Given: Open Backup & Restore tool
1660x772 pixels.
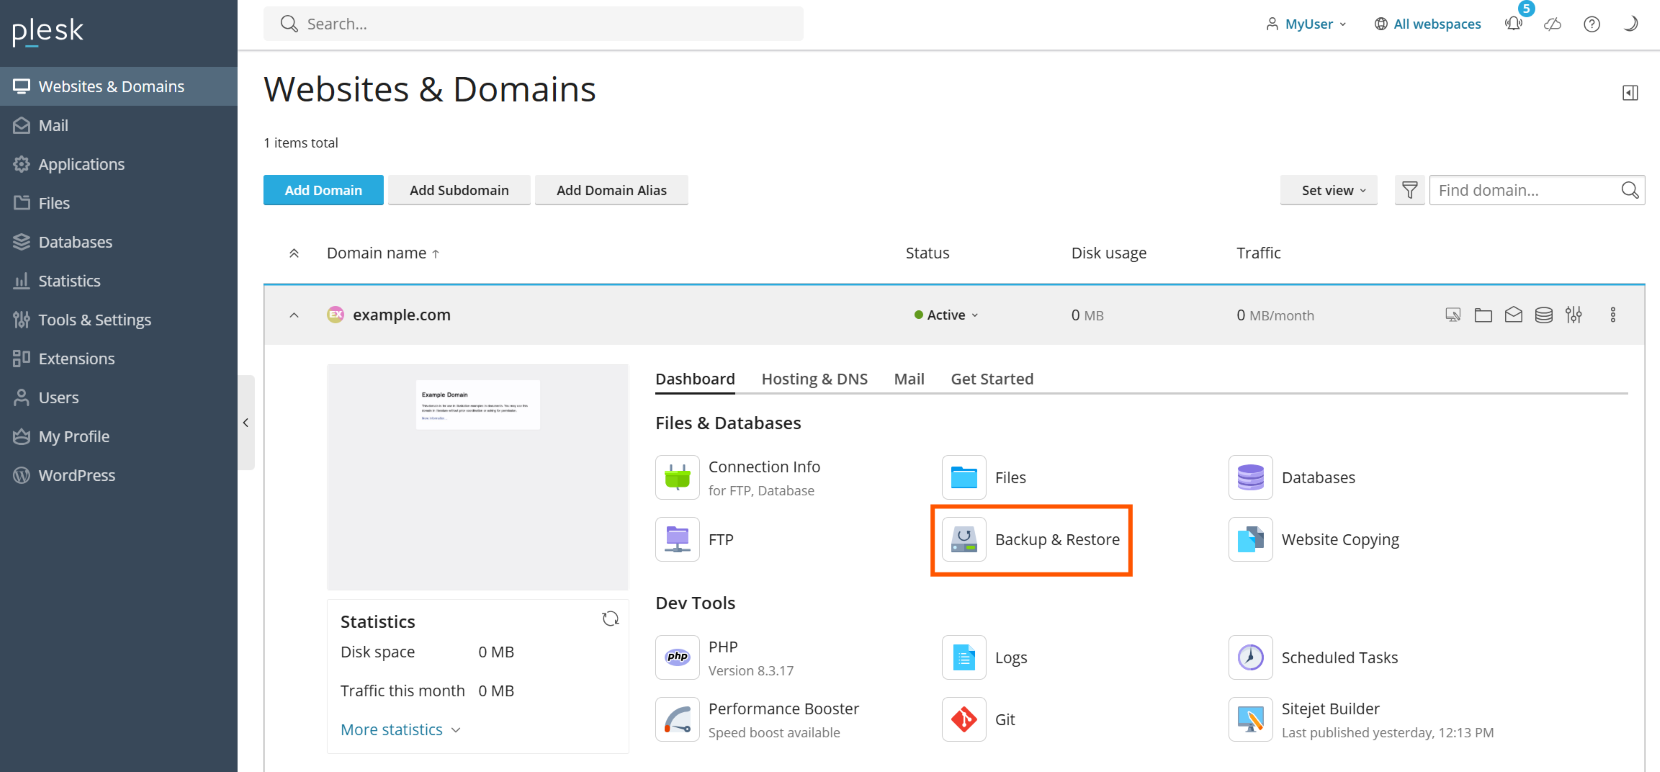Looking at the screenshot, I should click(1056, 540).
